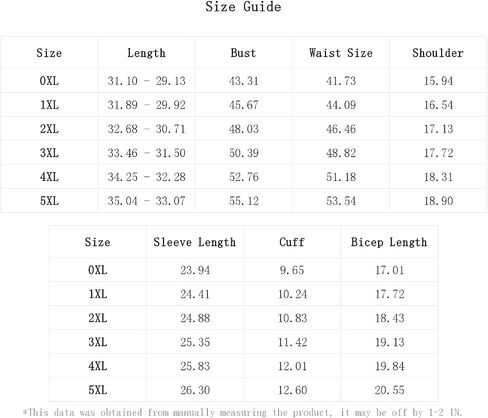Select sleeve length value 24.41
488x418 pixels.
click(195, 294)
